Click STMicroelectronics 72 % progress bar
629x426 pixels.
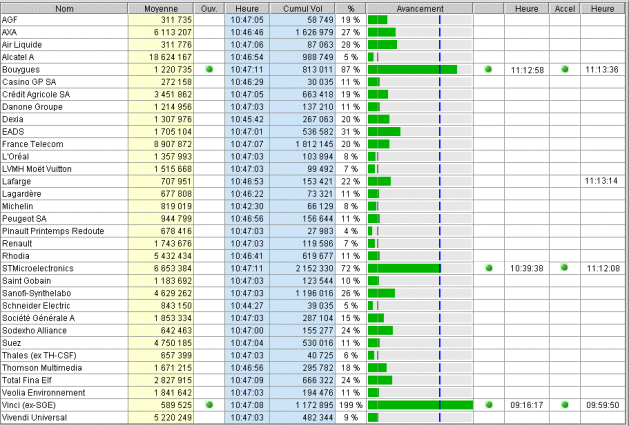(x=420, y=268)
